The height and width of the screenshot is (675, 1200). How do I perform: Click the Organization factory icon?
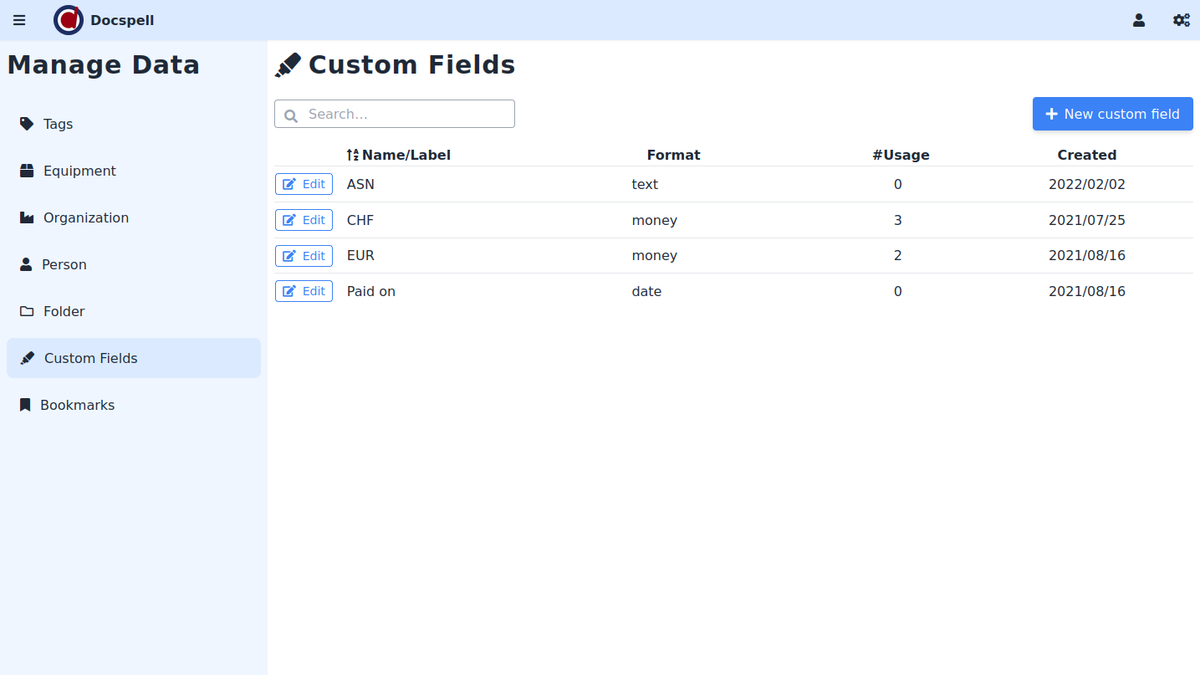pos(27,218)
